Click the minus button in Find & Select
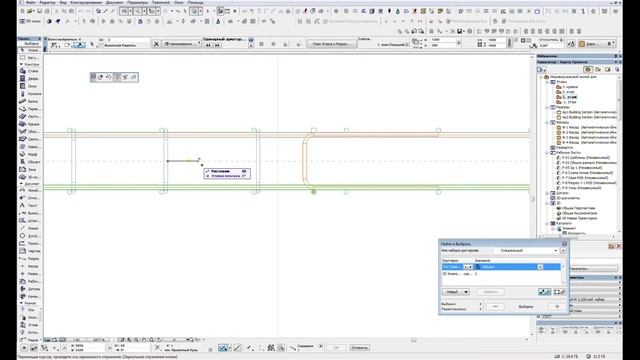This screenshot has height=360, width=640. point(495,307)
